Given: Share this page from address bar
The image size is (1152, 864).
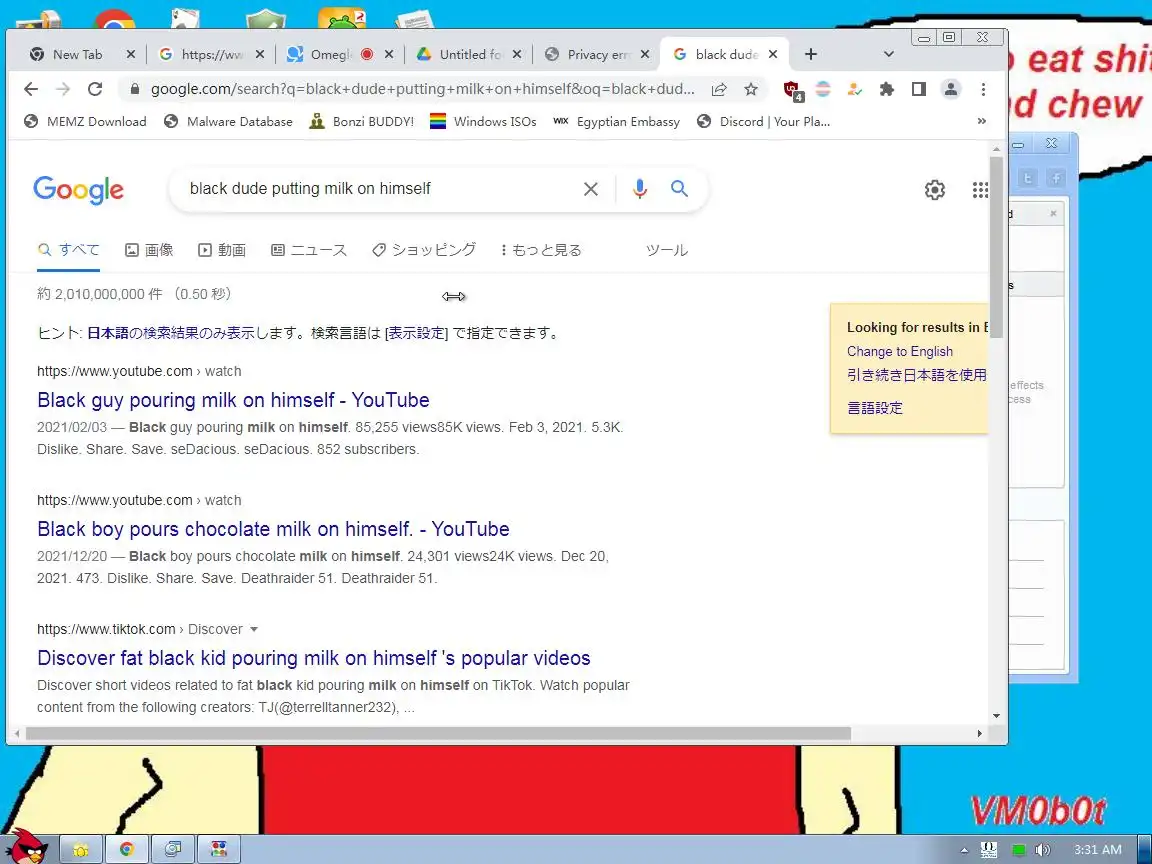Looking at the screenshot, I should (x=719, y=89).
